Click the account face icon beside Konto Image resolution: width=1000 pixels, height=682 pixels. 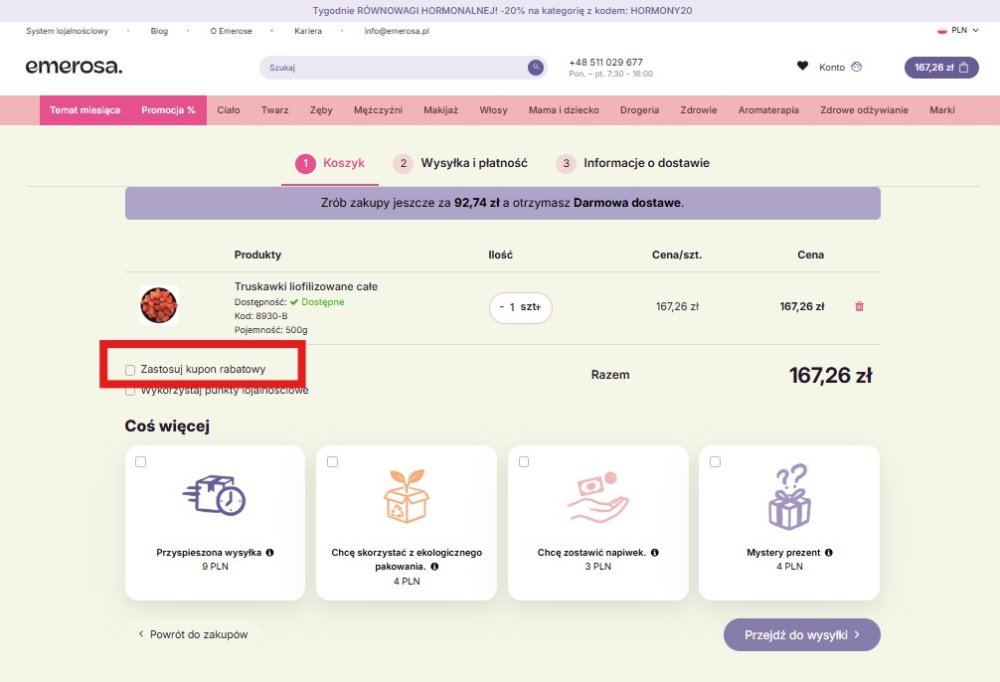[x=856, y=67]
